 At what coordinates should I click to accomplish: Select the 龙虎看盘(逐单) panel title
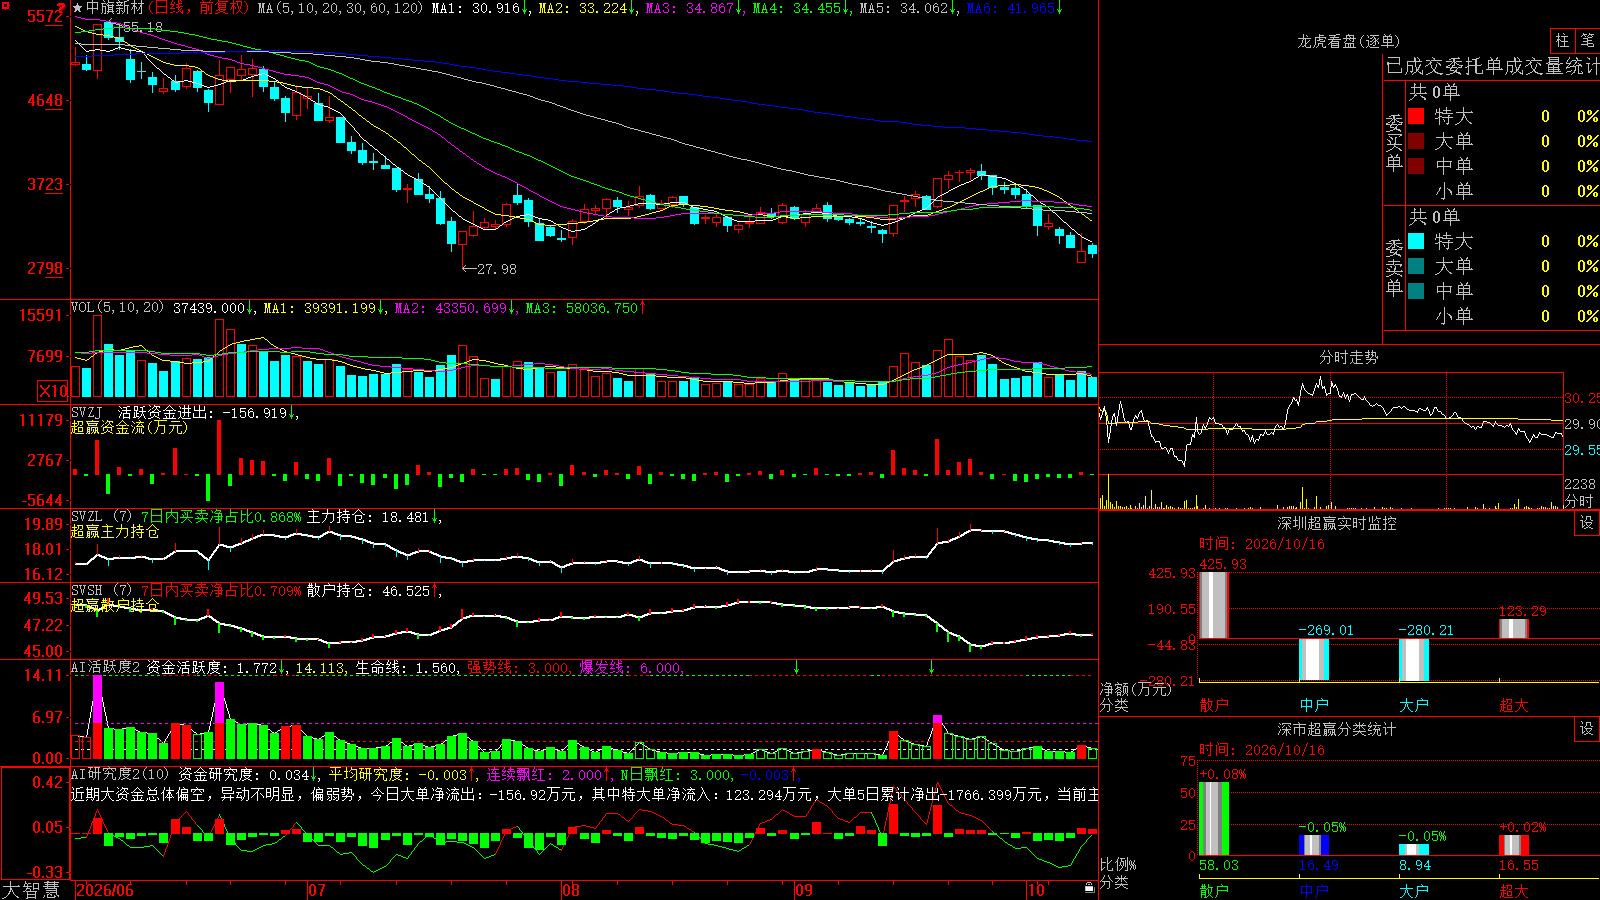click(x=1348, y=41)
